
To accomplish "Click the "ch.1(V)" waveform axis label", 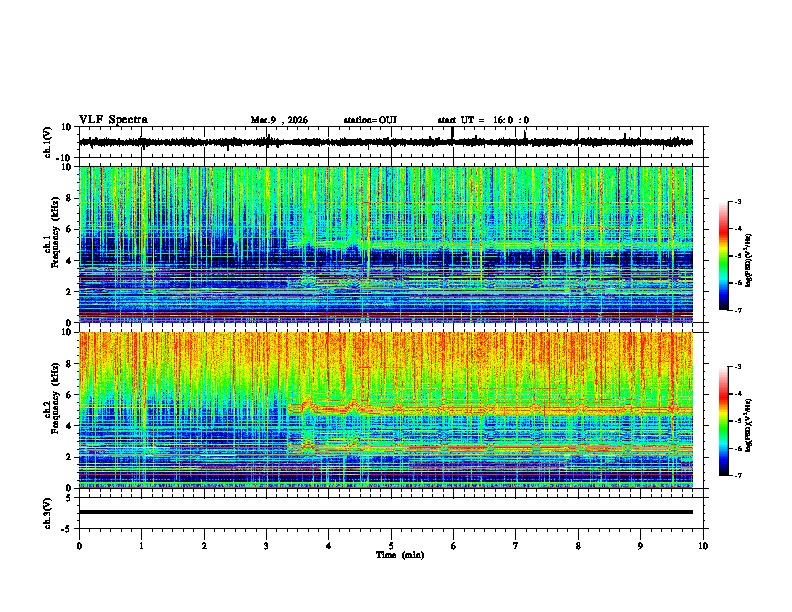I will 48,142.
